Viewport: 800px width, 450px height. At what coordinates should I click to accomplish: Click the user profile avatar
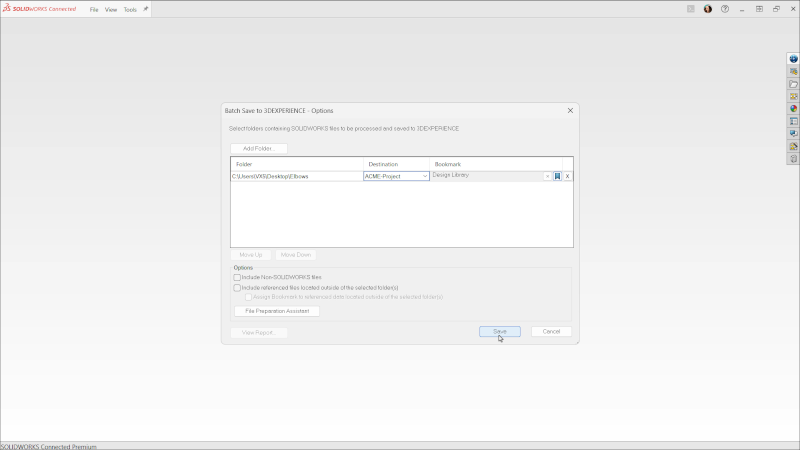[708, 9]
